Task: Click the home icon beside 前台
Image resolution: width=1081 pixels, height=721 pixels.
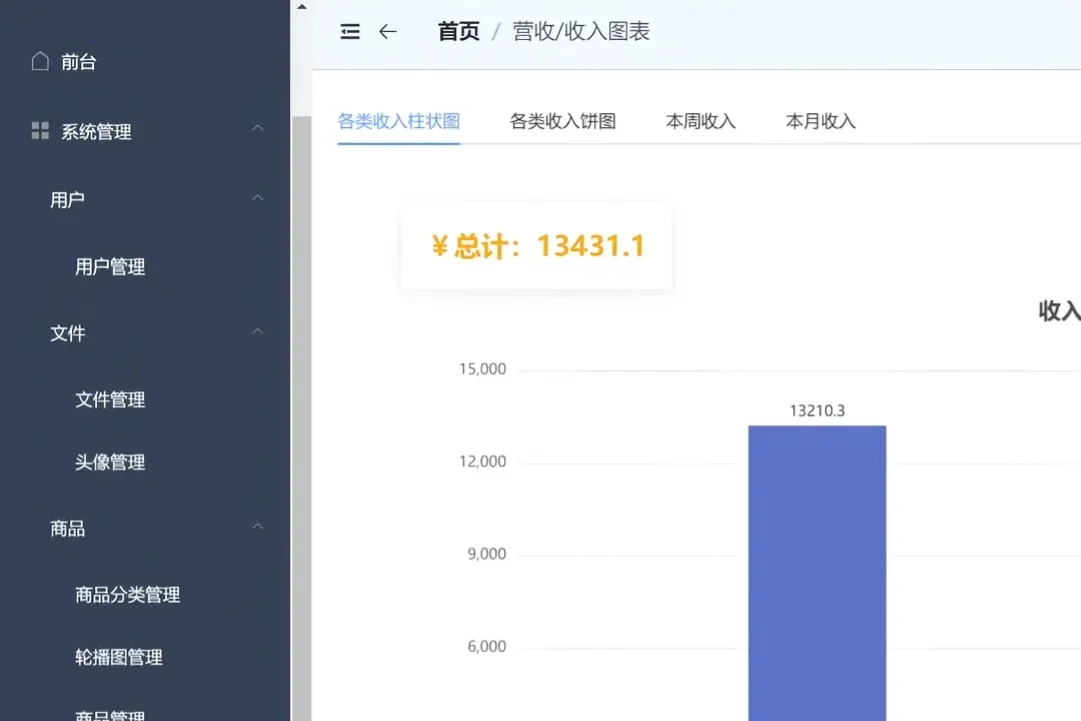Action: [x=39, y=61]
